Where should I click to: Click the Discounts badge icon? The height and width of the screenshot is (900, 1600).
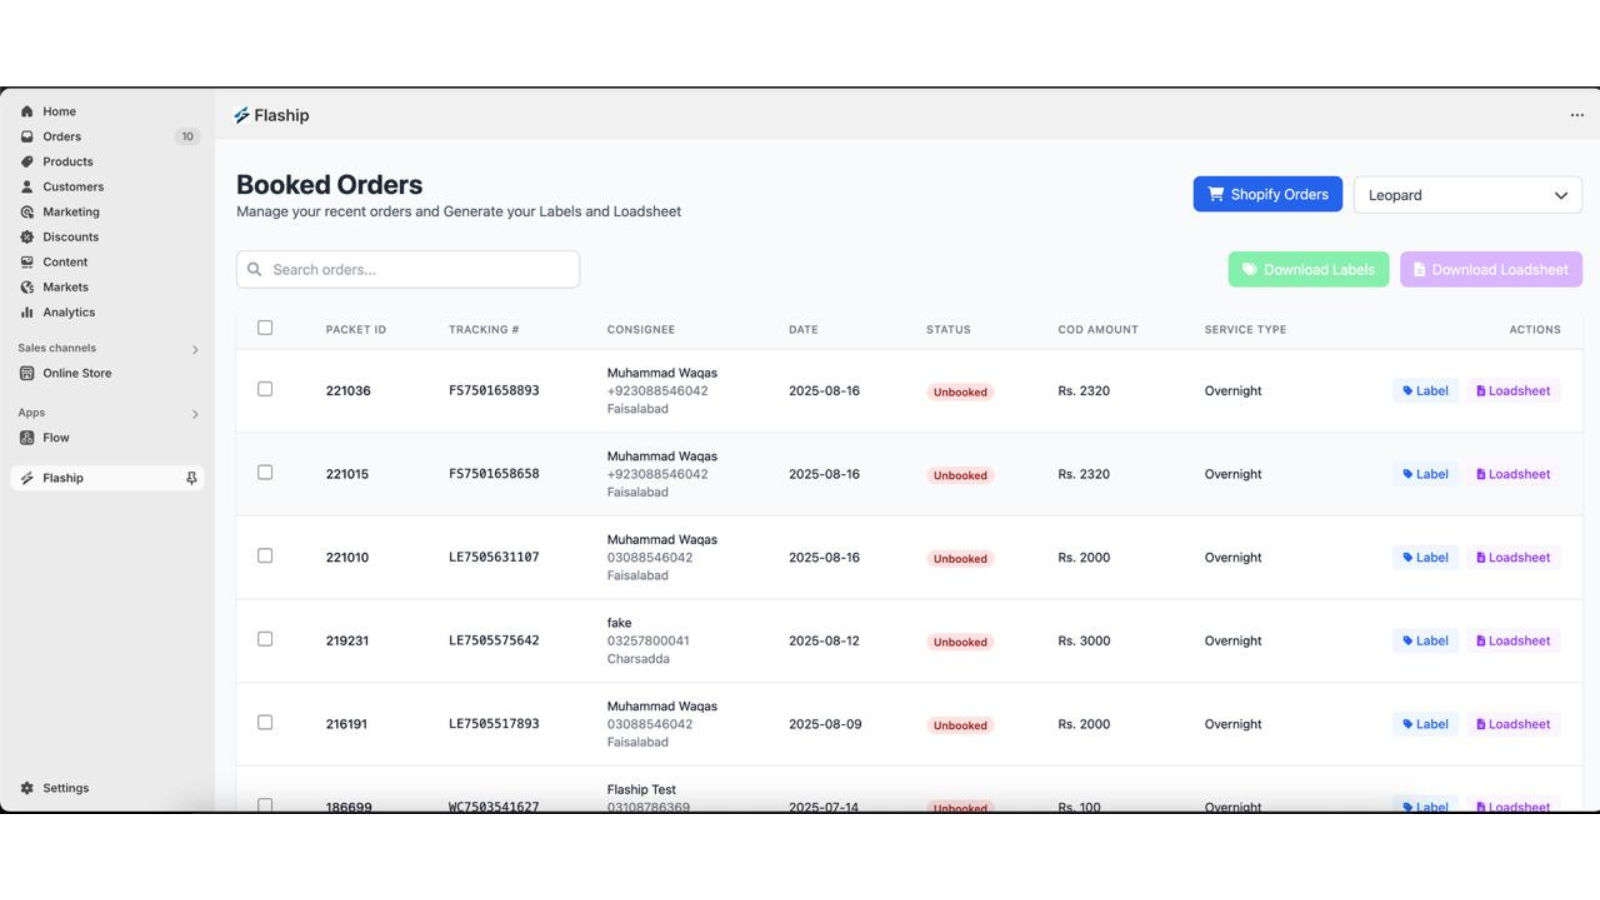(x=27, y=236)
